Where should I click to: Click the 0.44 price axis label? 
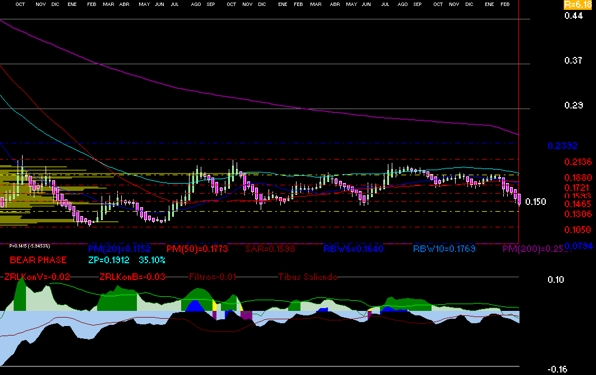pyautogui.click(x=573, y=16)
